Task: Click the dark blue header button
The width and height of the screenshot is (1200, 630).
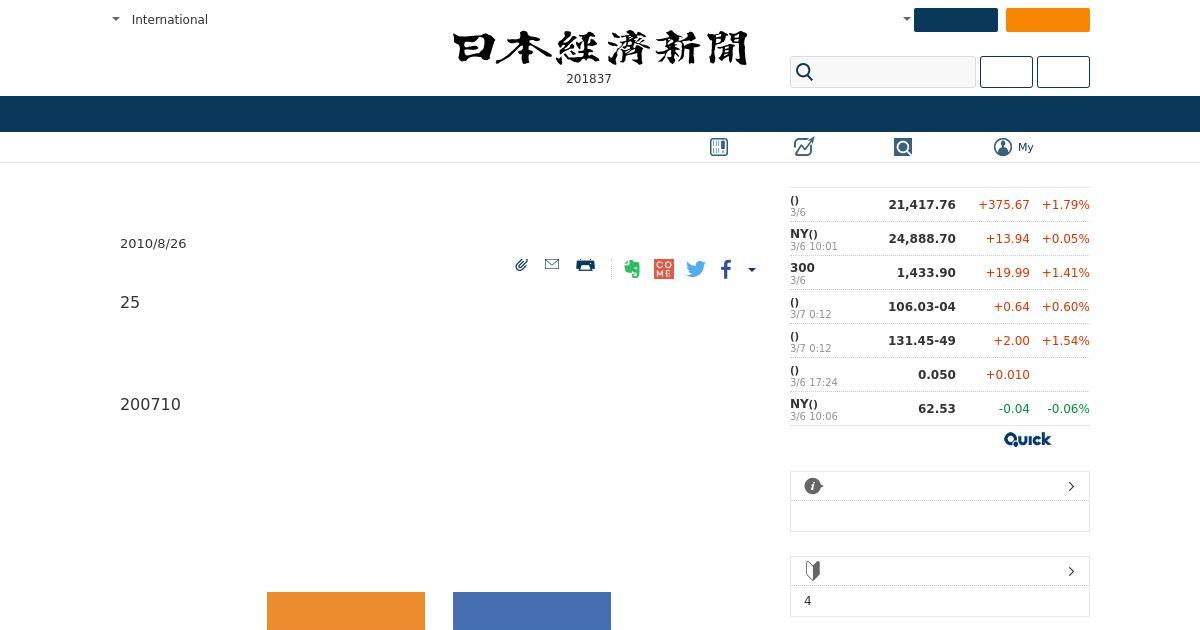Action: 956,20
